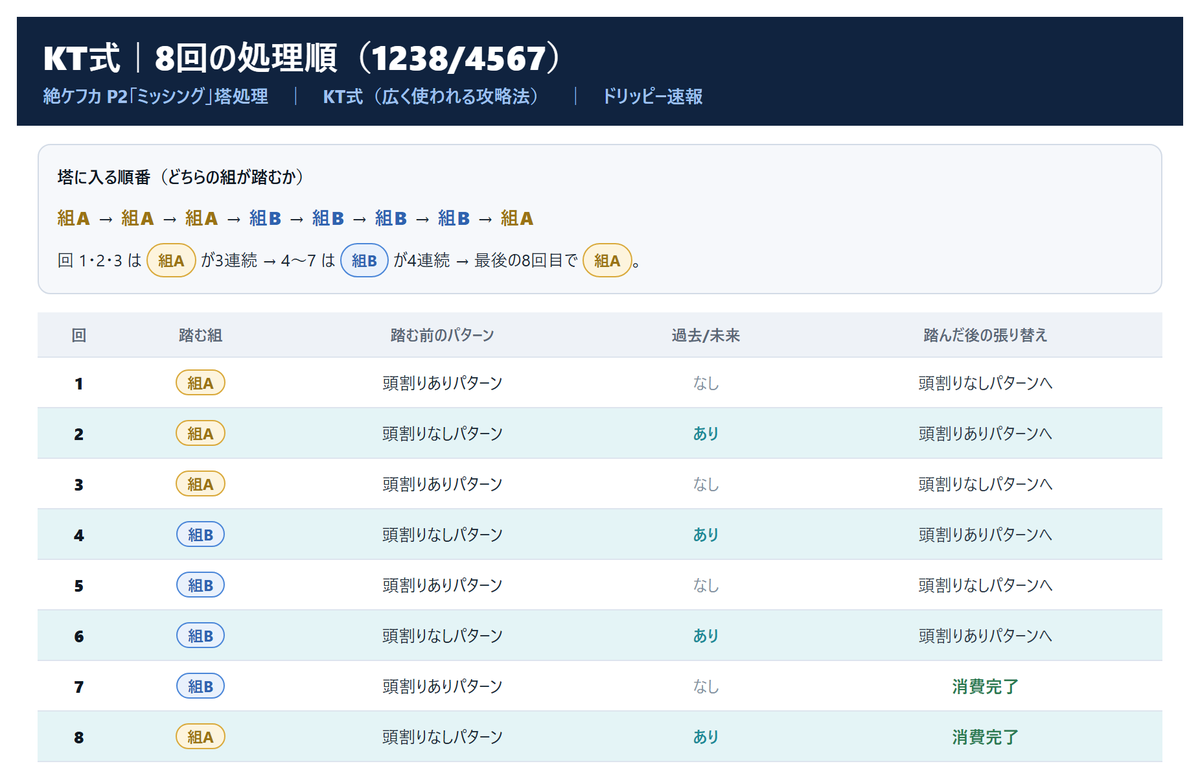1200x779 pixels.
Task: Select the "踏んだ後の張り替え" column header
Action: pyautogui.click(x=985, y=335)
